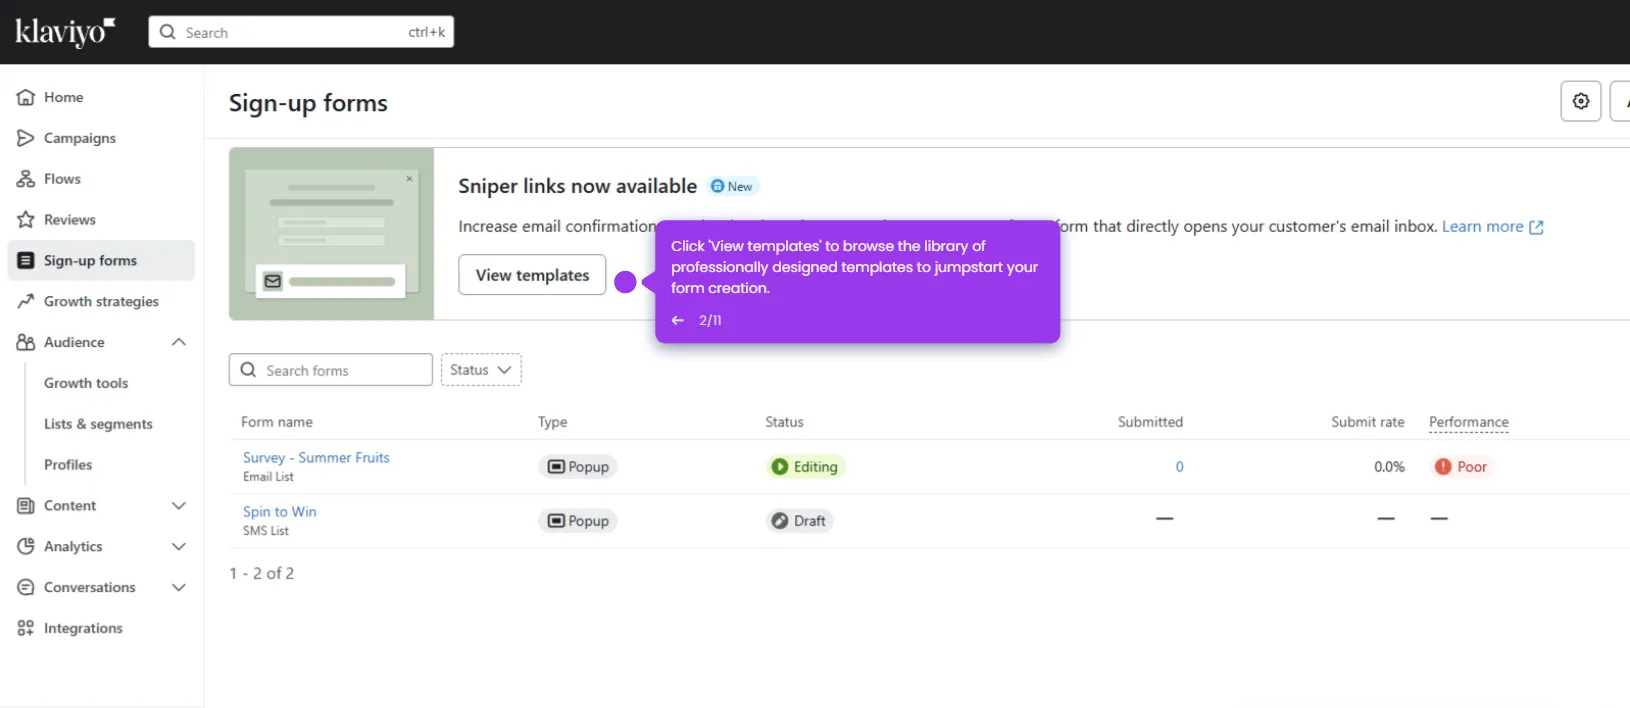Select Sign-up forms in sidebar
The width and height of the screenshot is (1630, 708).
[100, 261]
